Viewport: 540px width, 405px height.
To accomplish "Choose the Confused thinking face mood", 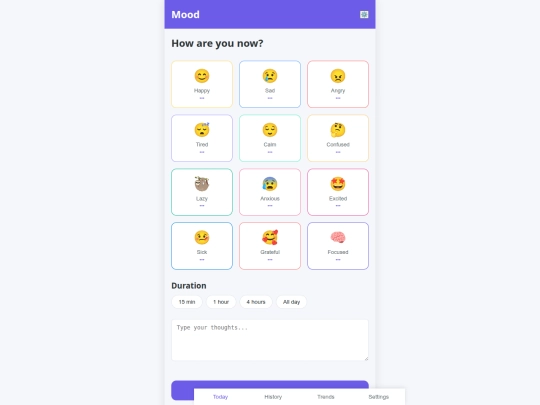I will [338, 138].
